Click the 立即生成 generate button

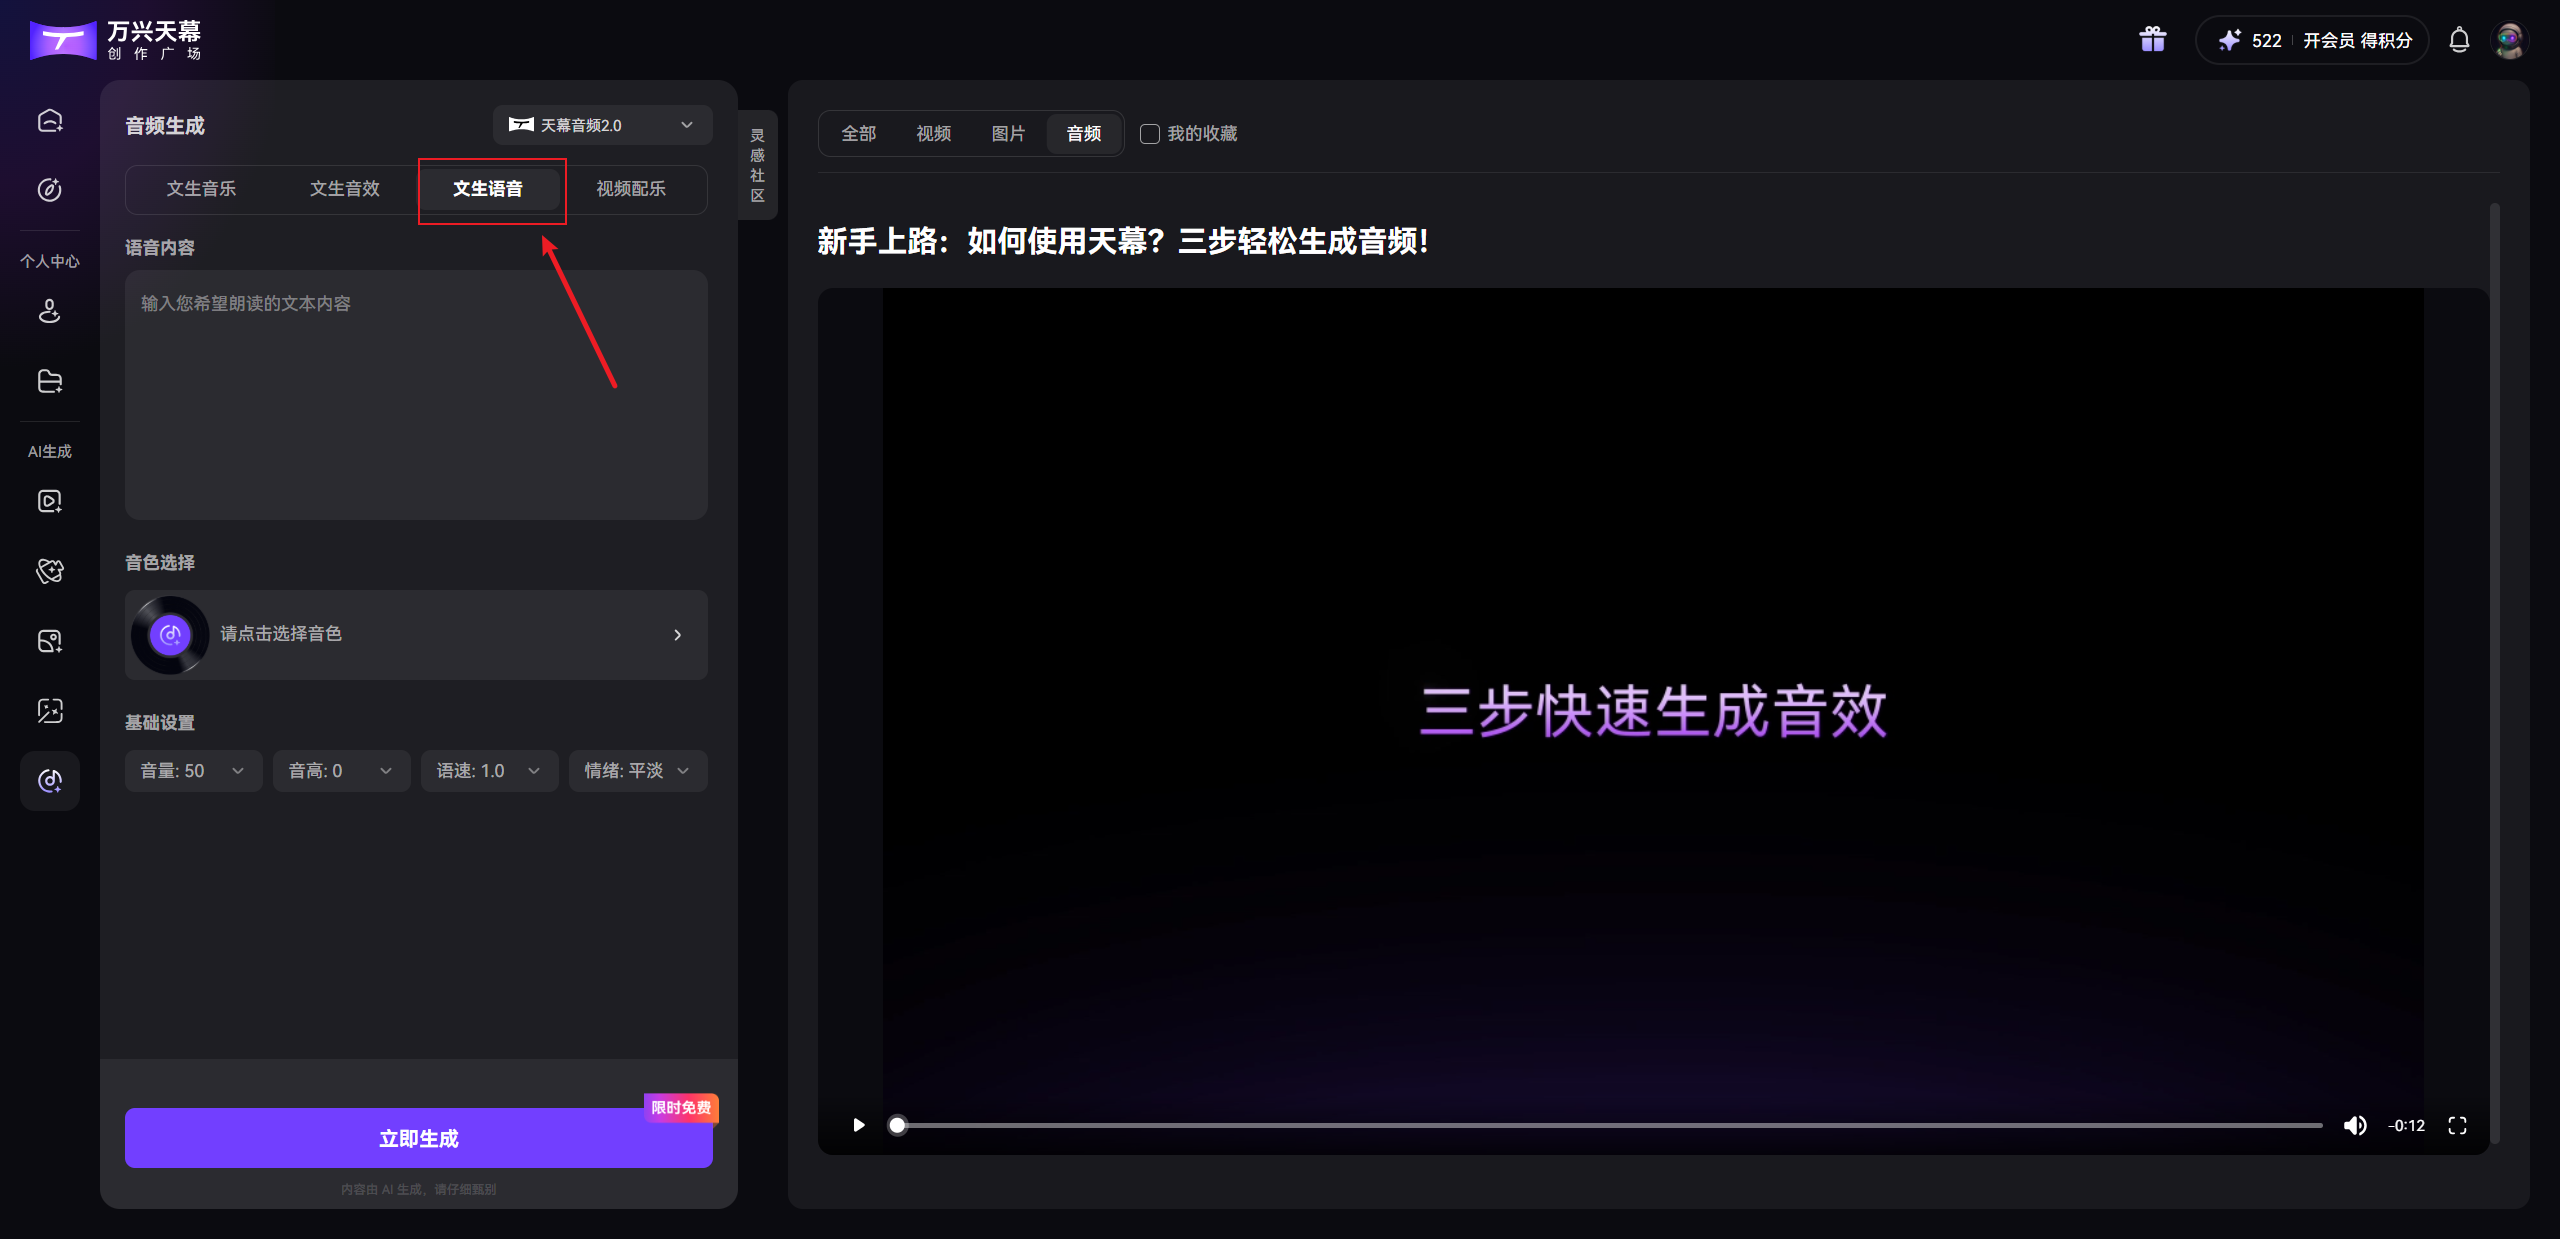pyautogui.click(x=418, y=1137)
